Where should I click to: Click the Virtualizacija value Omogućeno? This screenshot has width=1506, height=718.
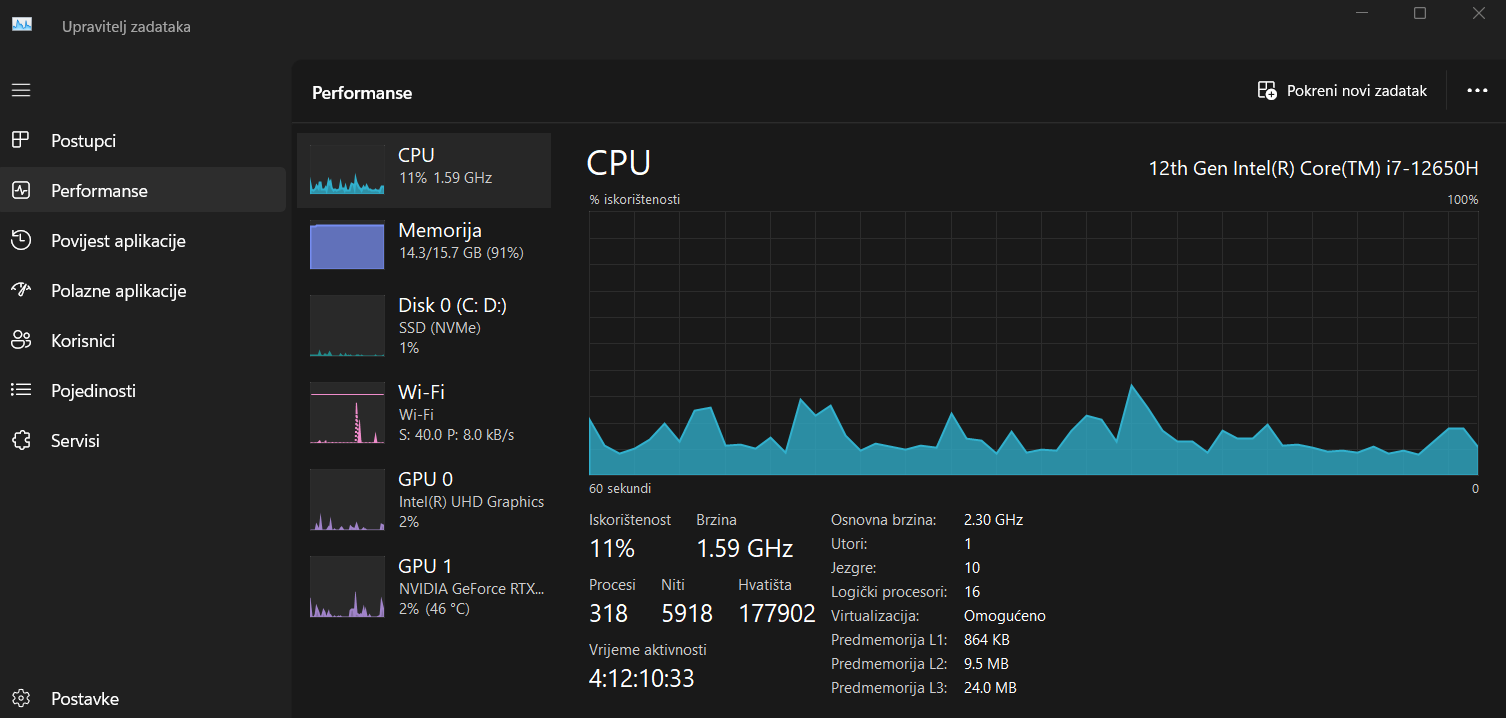[x=1004, y=616]
